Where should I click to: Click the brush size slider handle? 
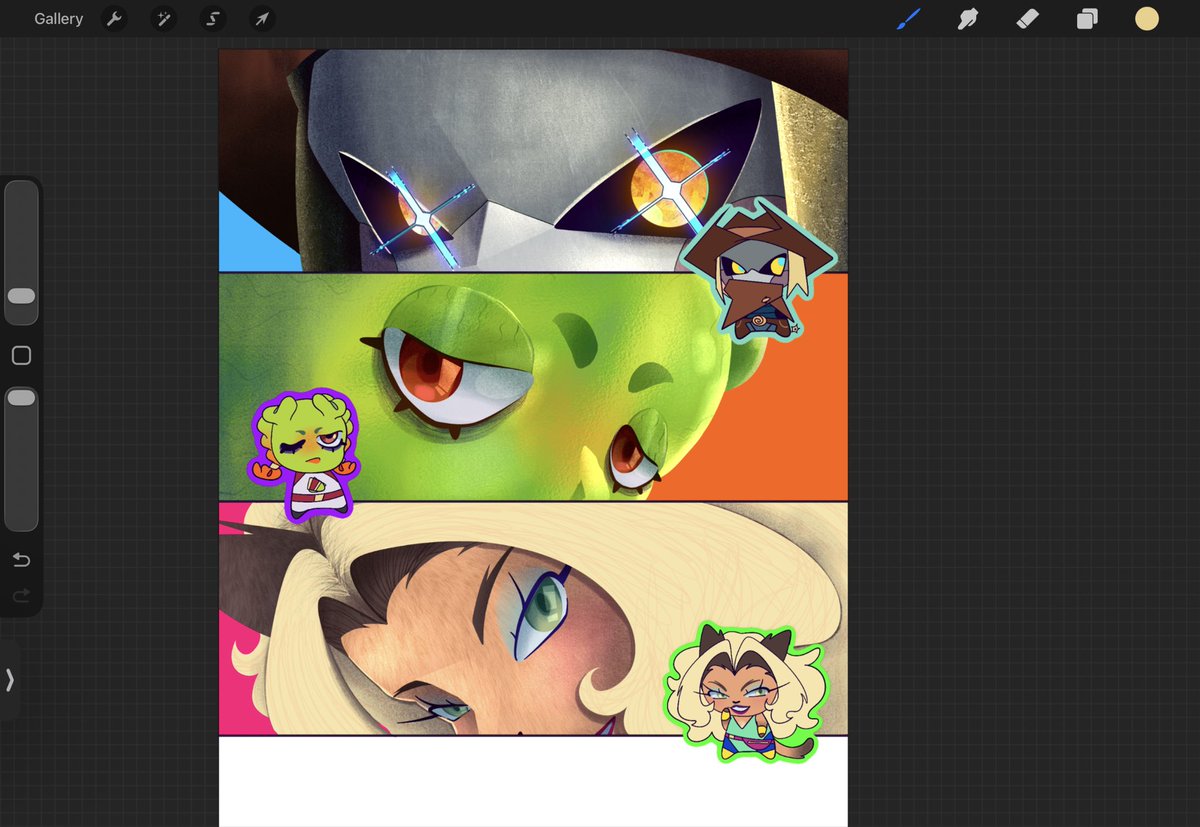point(21,296)
